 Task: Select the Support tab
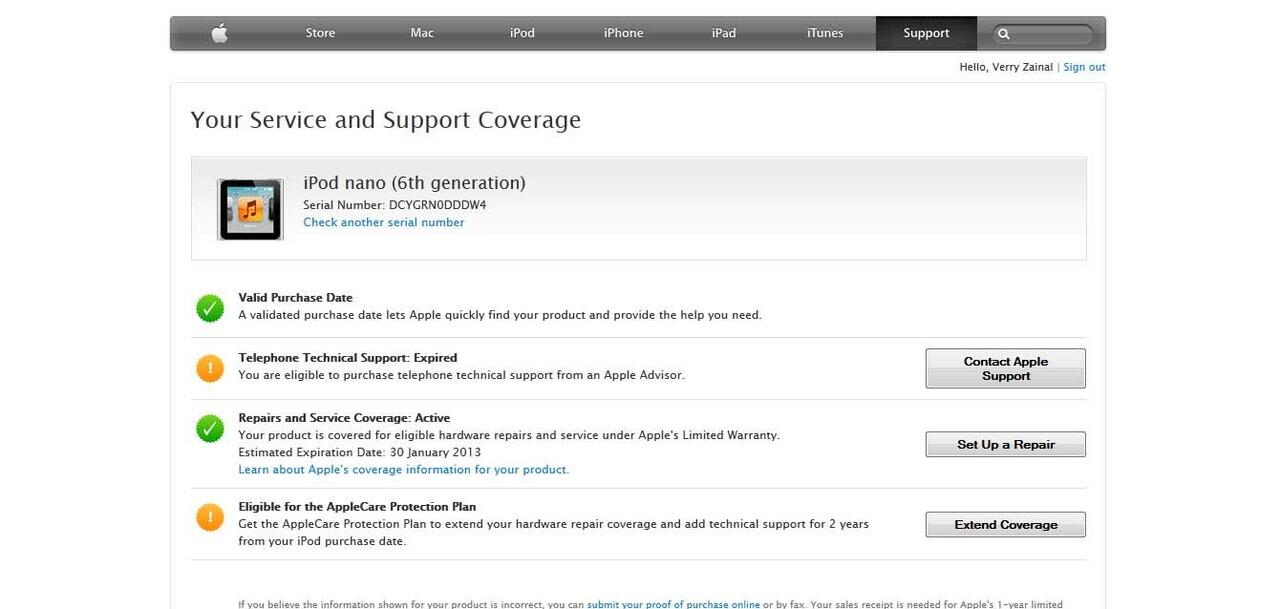(926, 33)
